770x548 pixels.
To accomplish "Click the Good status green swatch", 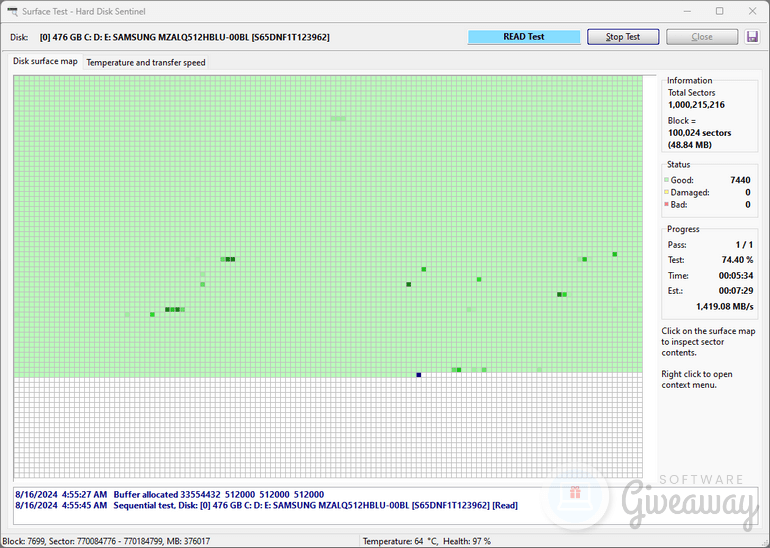I will pyautogui.click(x=666, y=180).
